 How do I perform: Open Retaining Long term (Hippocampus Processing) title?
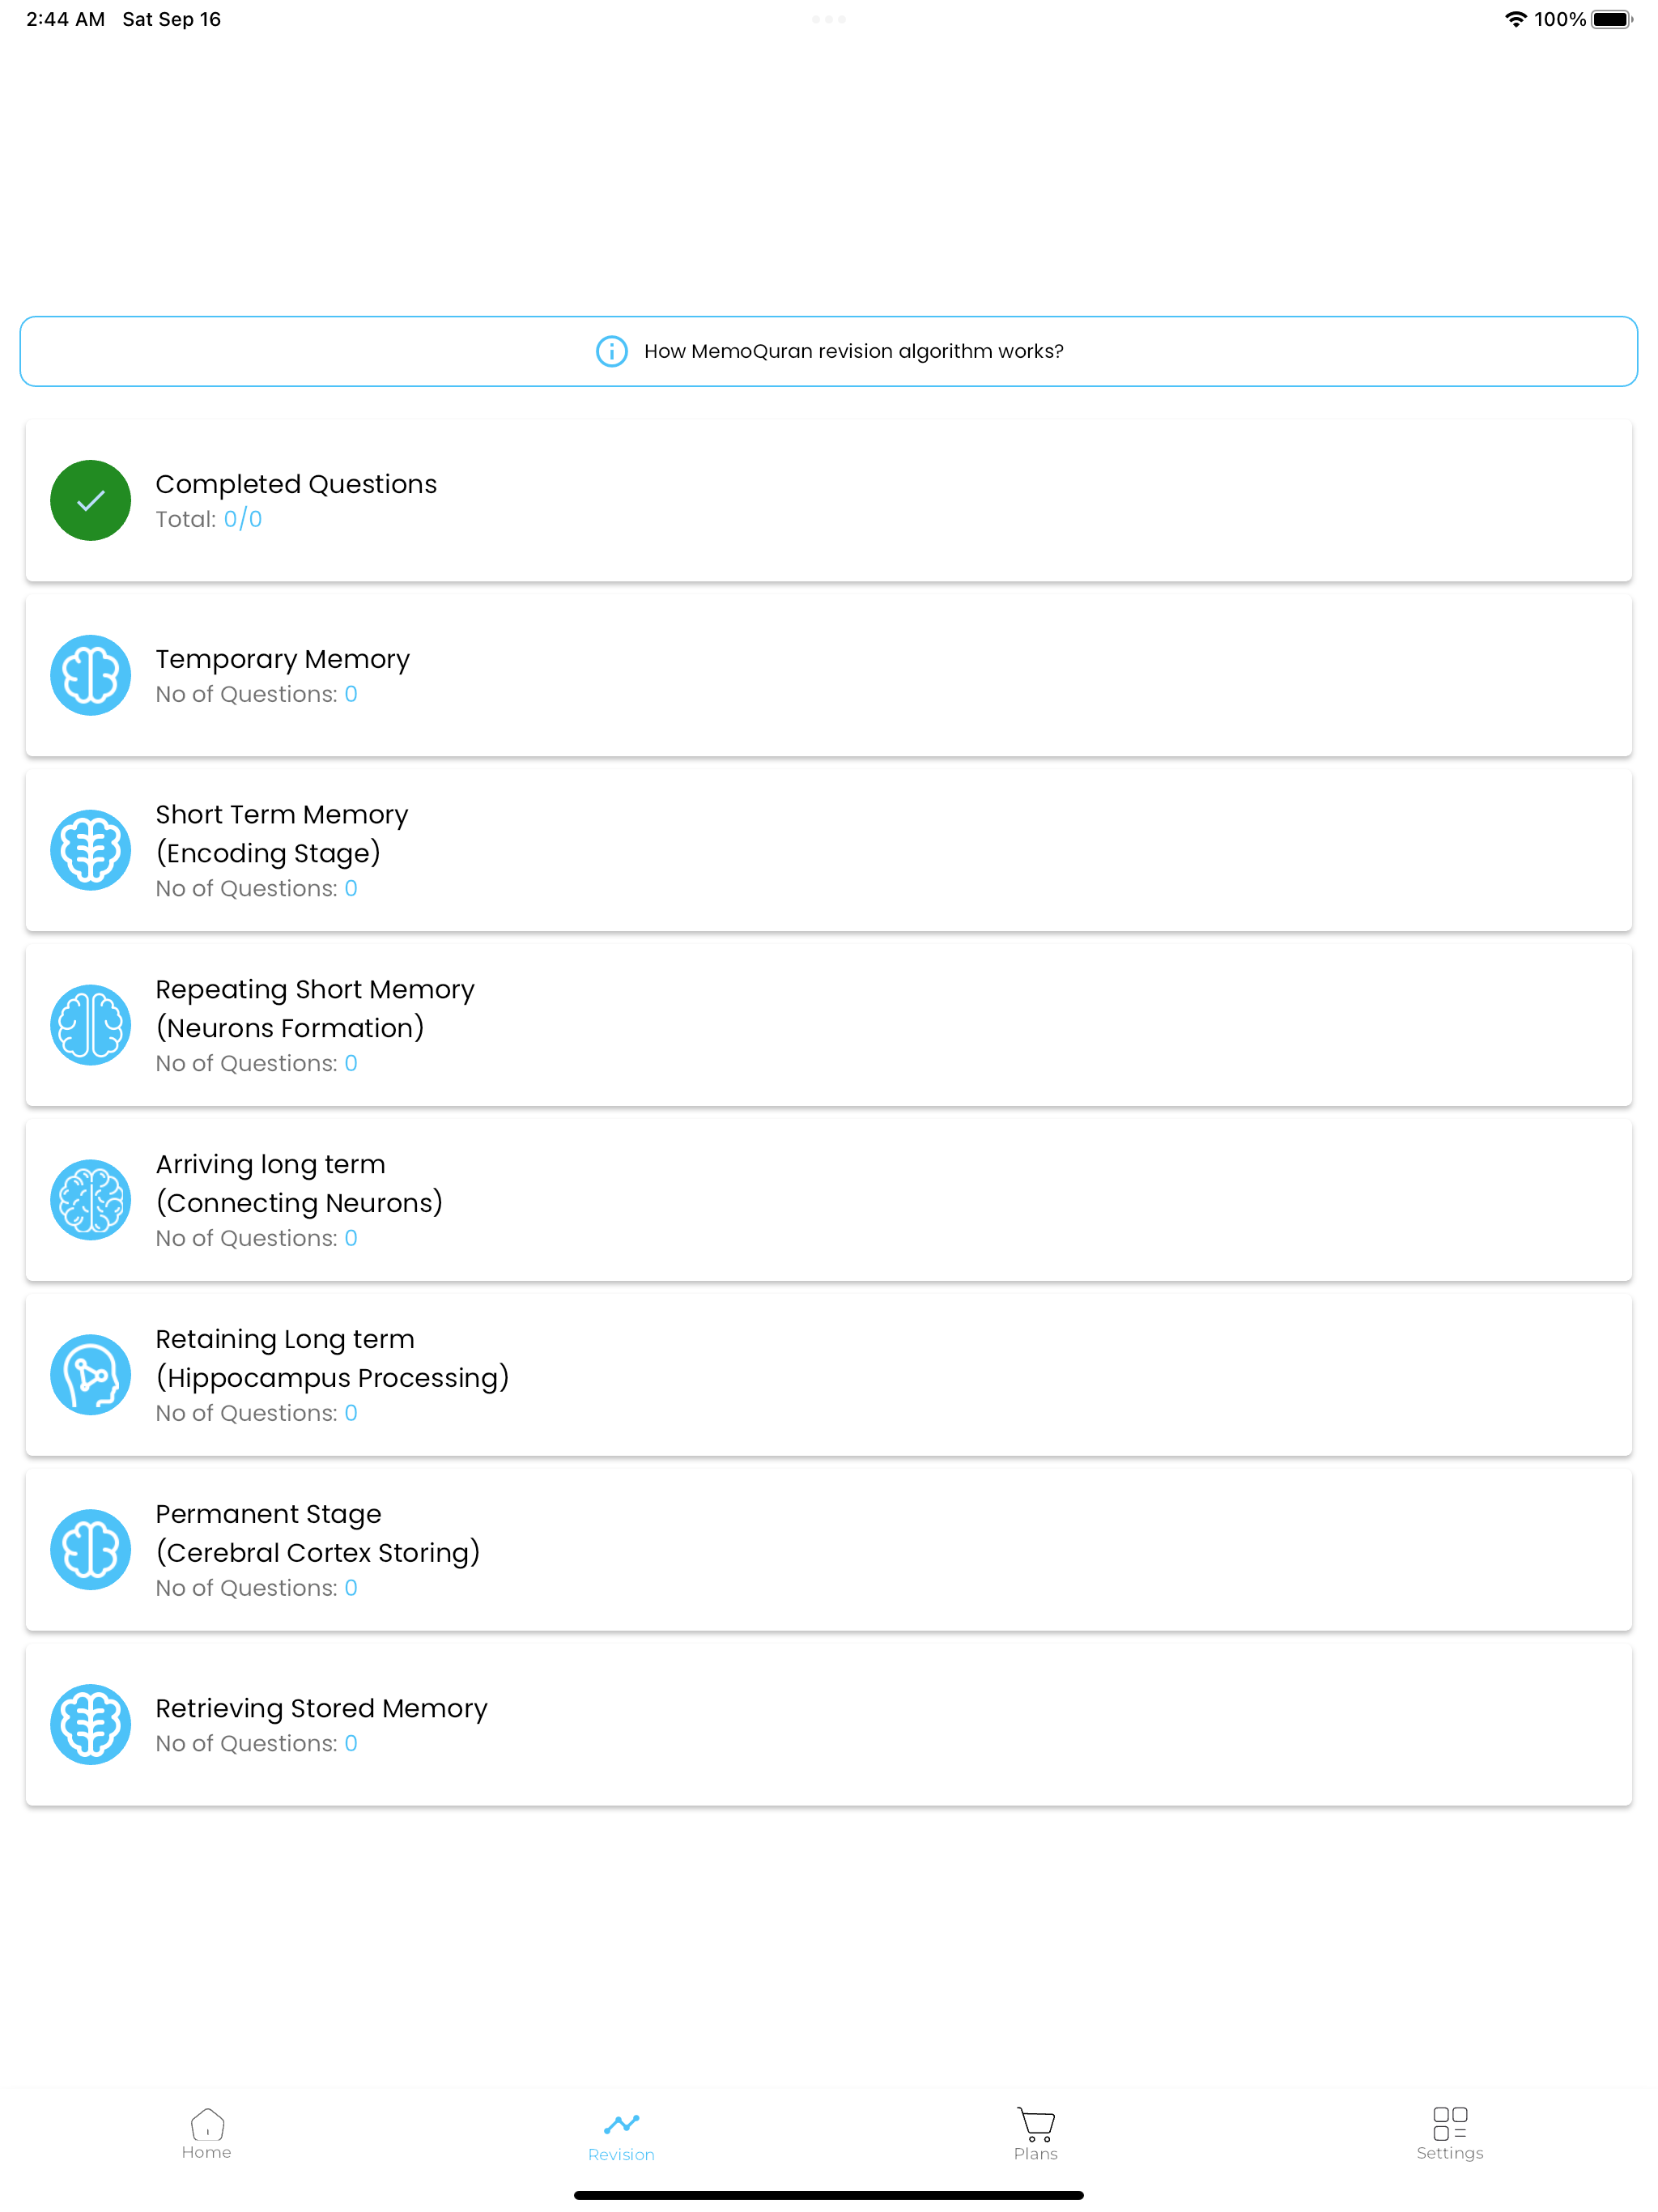333,1358
